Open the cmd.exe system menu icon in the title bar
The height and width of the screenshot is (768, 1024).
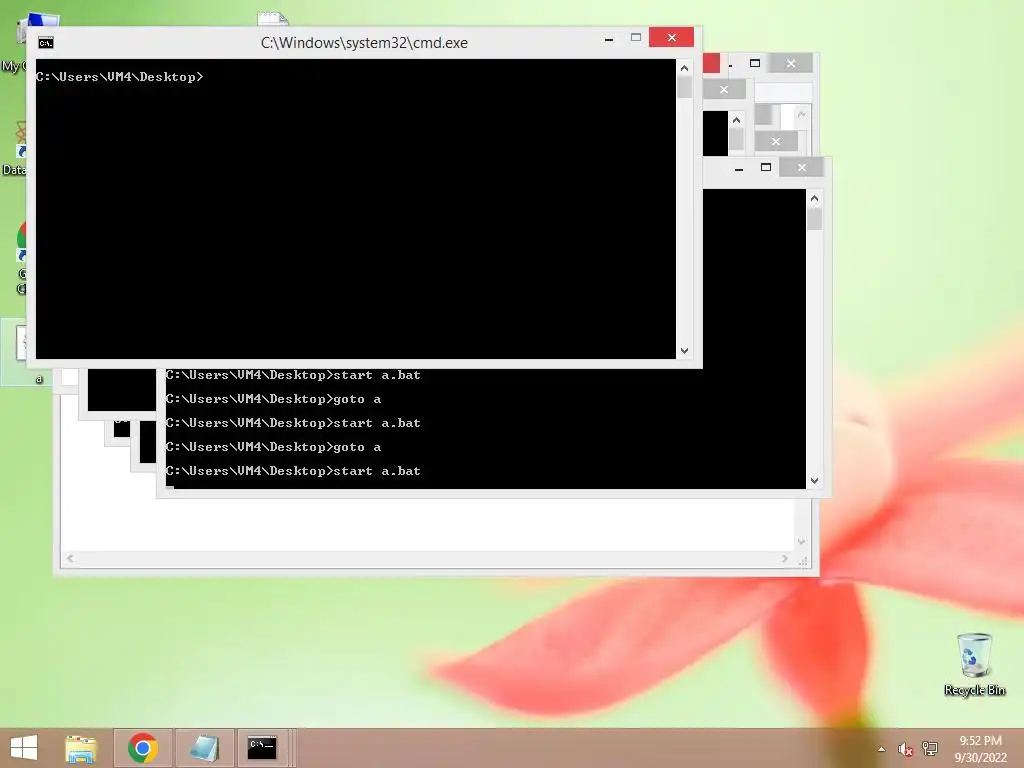click(46, 43)
